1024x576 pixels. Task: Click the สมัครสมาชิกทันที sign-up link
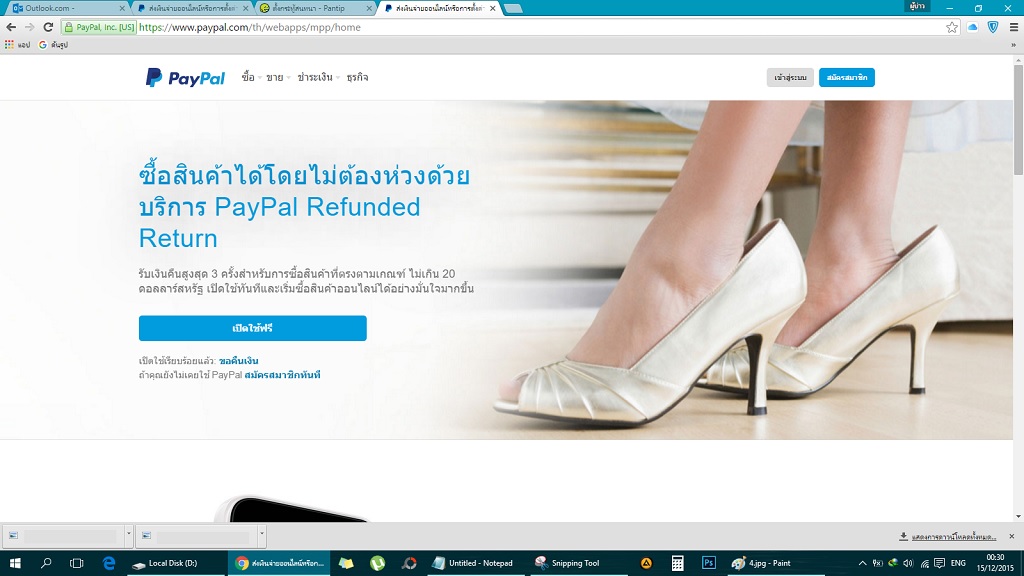[282, 375]
